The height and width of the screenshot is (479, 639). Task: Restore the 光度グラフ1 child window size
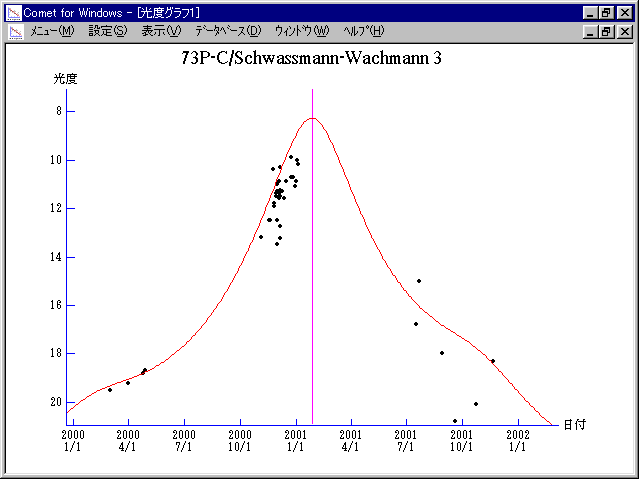pyautogui.click(x=606, y=31)
